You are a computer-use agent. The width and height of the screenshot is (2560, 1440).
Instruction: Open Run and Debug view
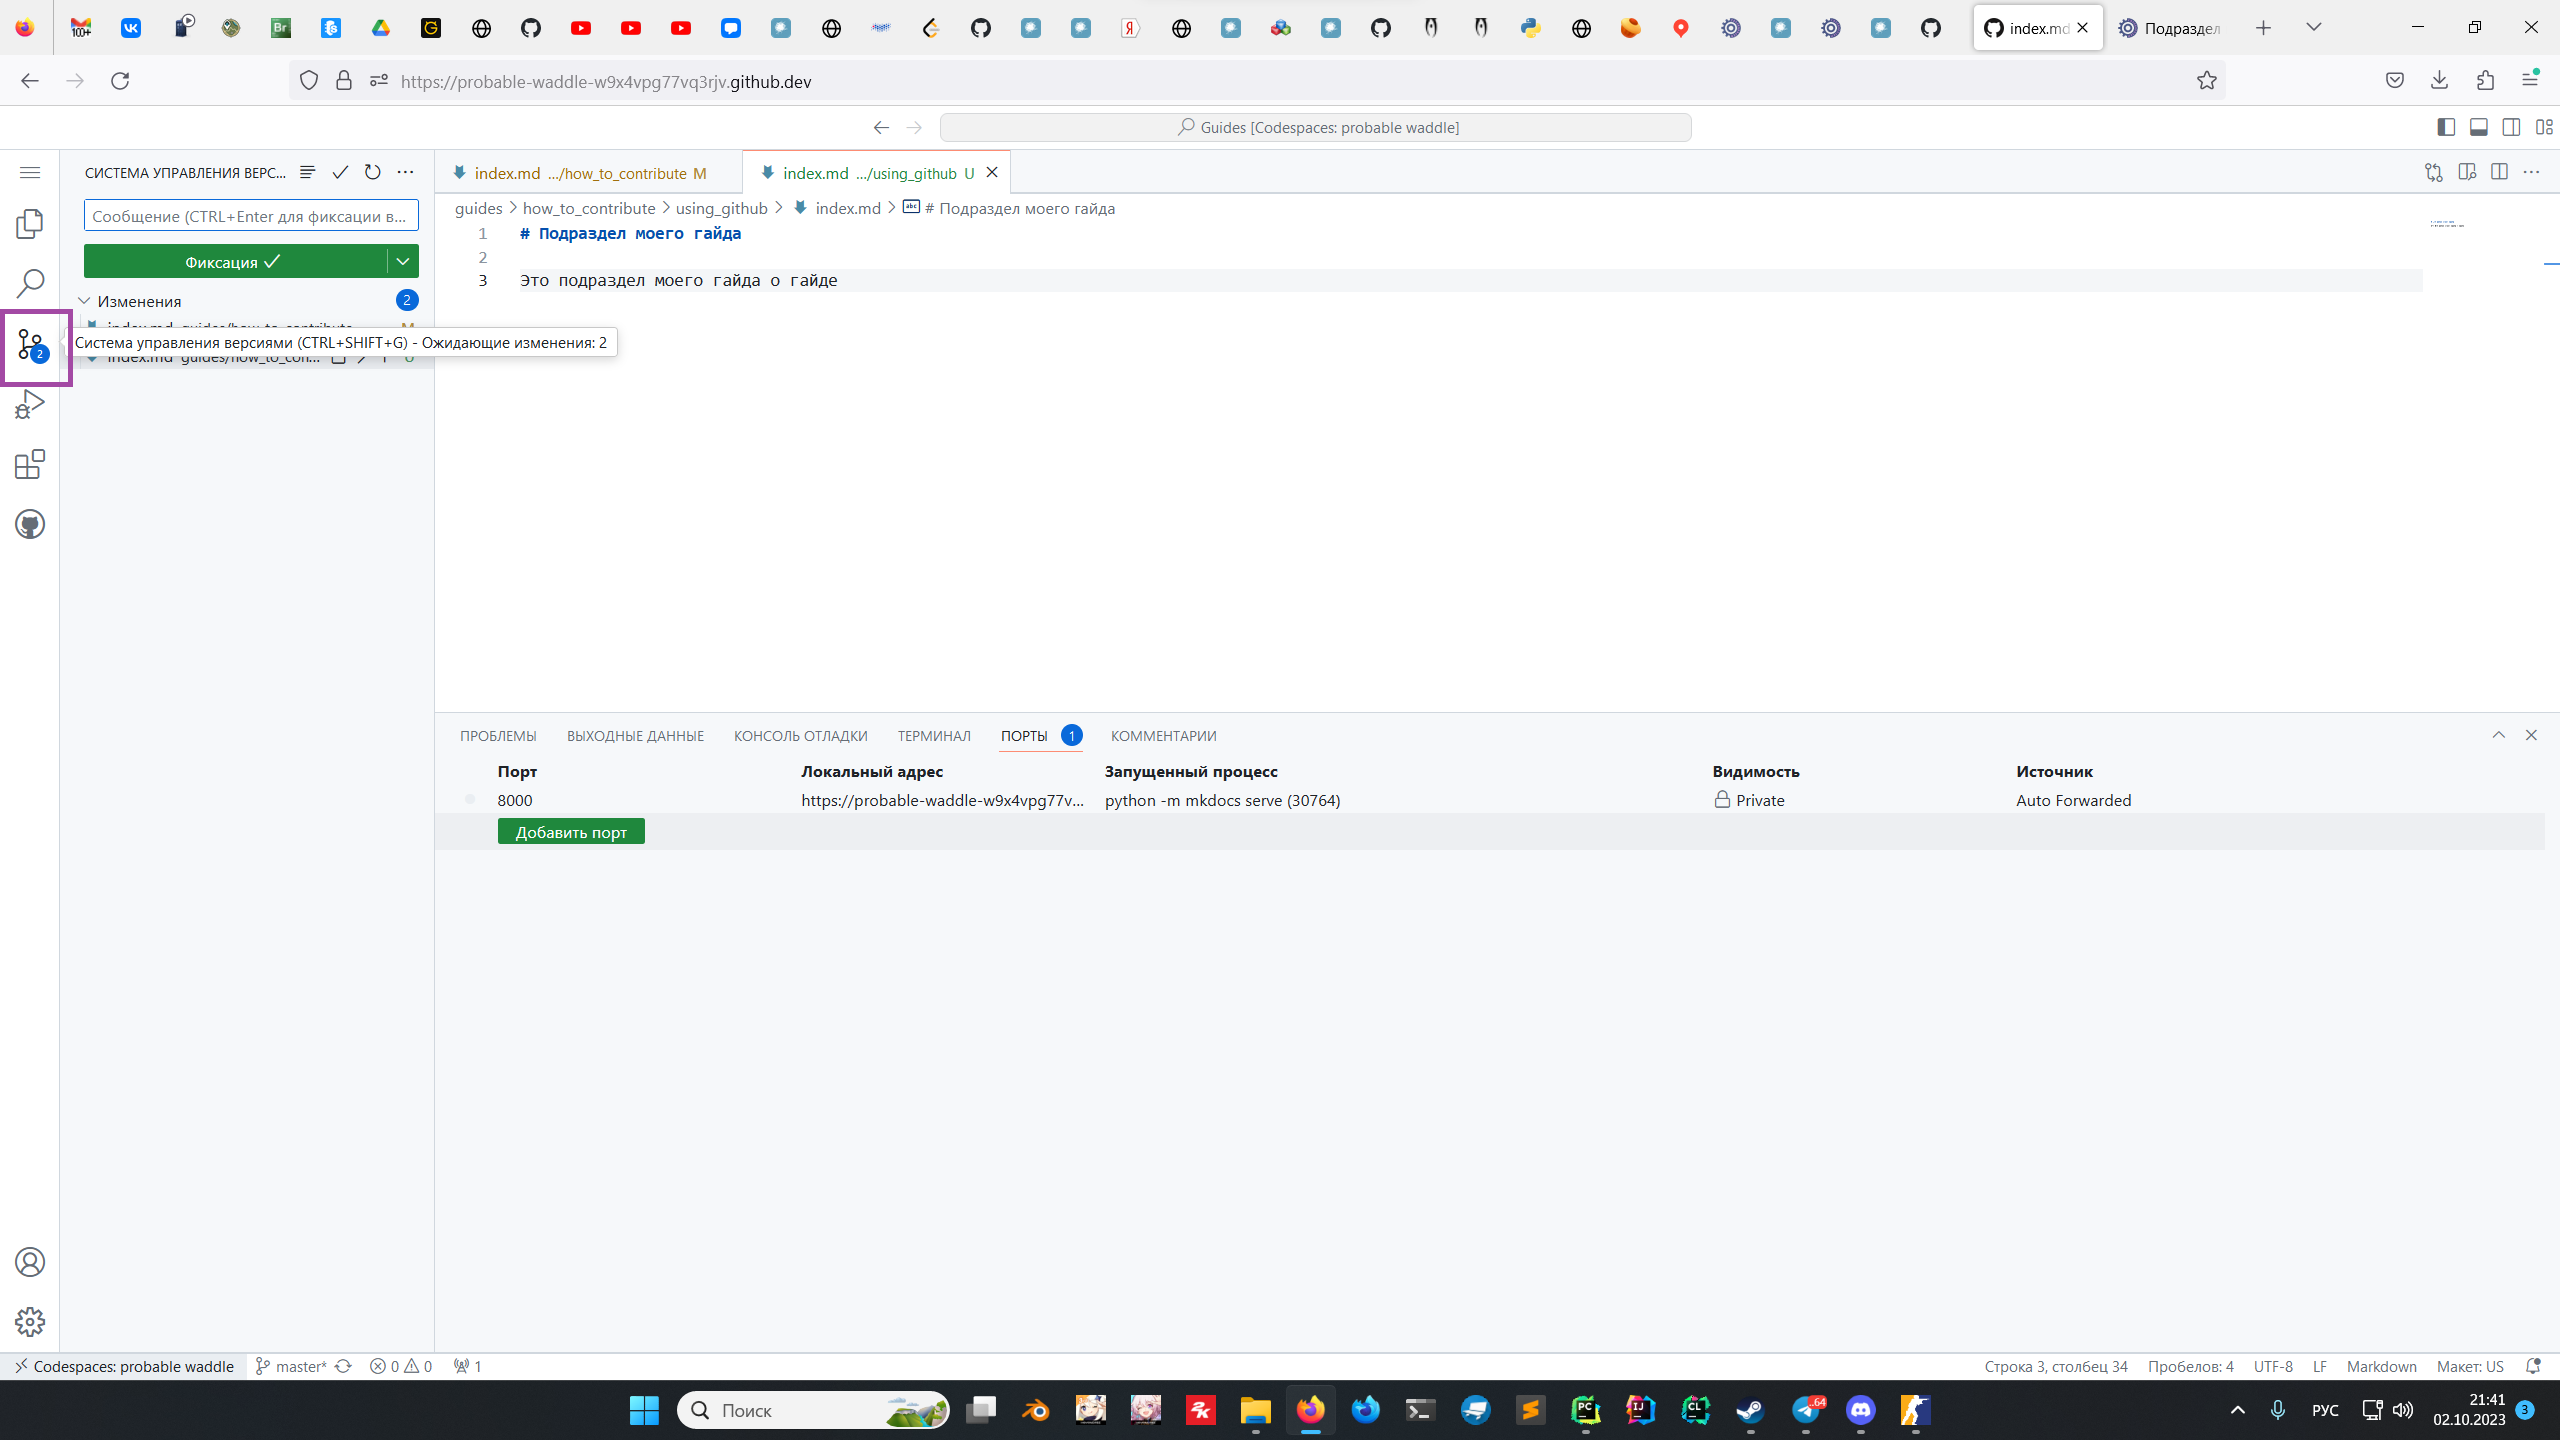point(30,404)
